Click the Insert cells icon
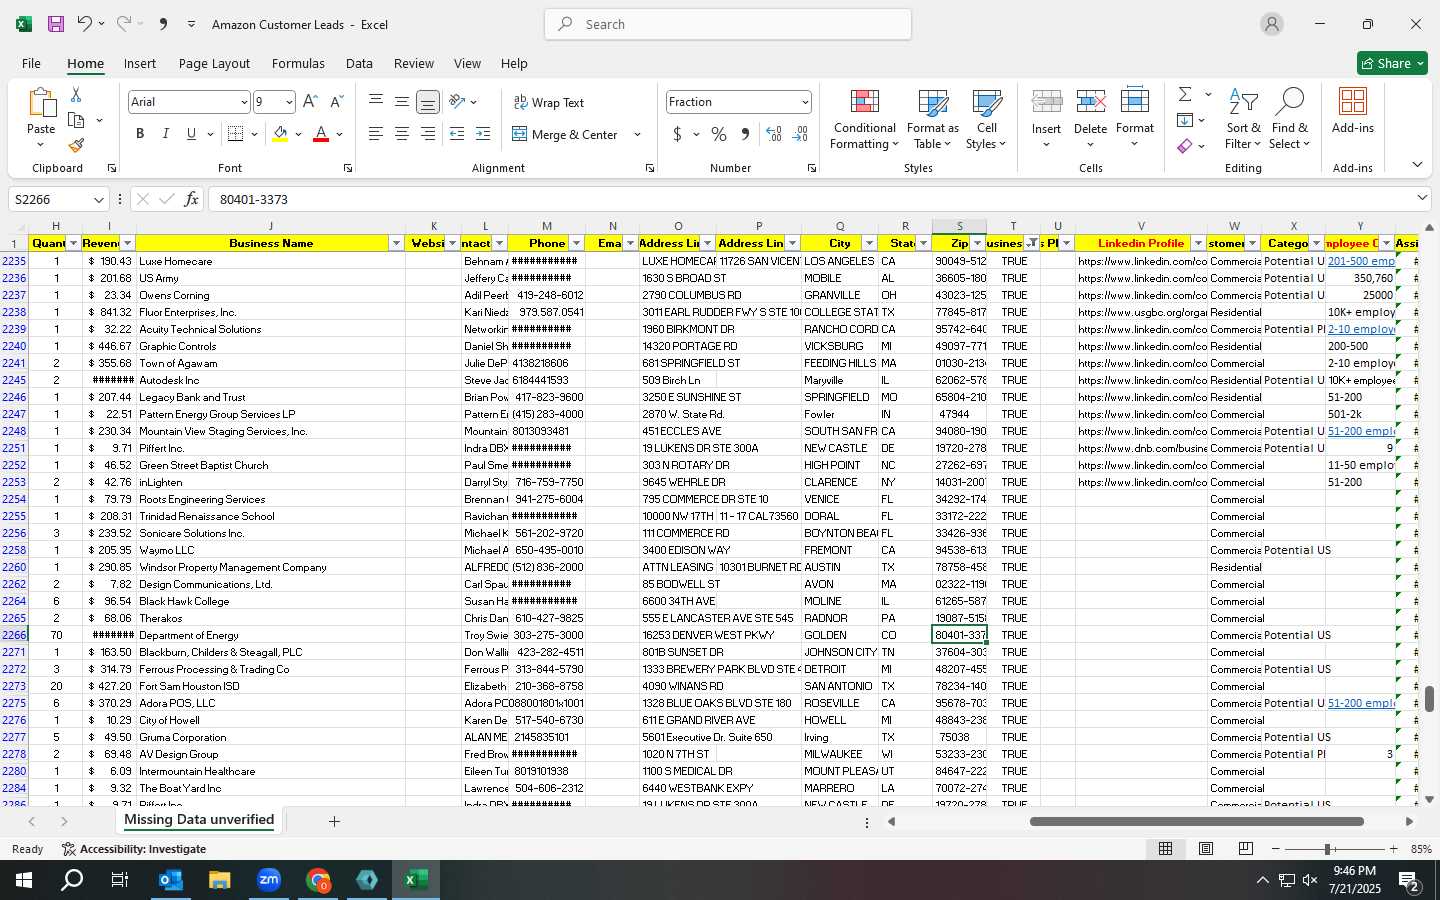This screenshot has height=900, width=1440. coord(1046,103)
